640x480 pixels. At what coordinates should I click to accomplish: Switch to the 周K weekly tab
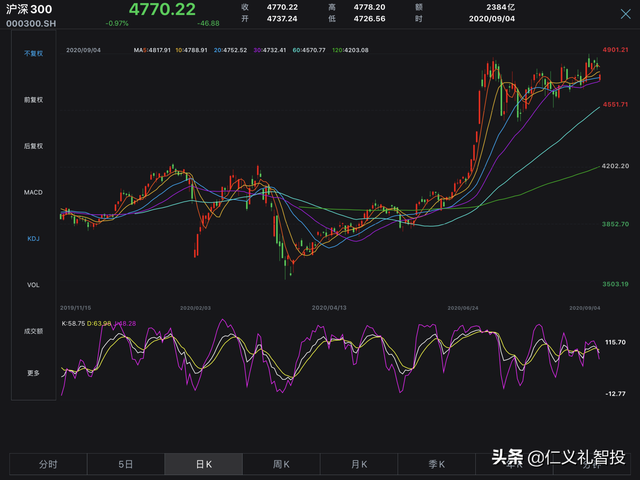click(281, 464)
